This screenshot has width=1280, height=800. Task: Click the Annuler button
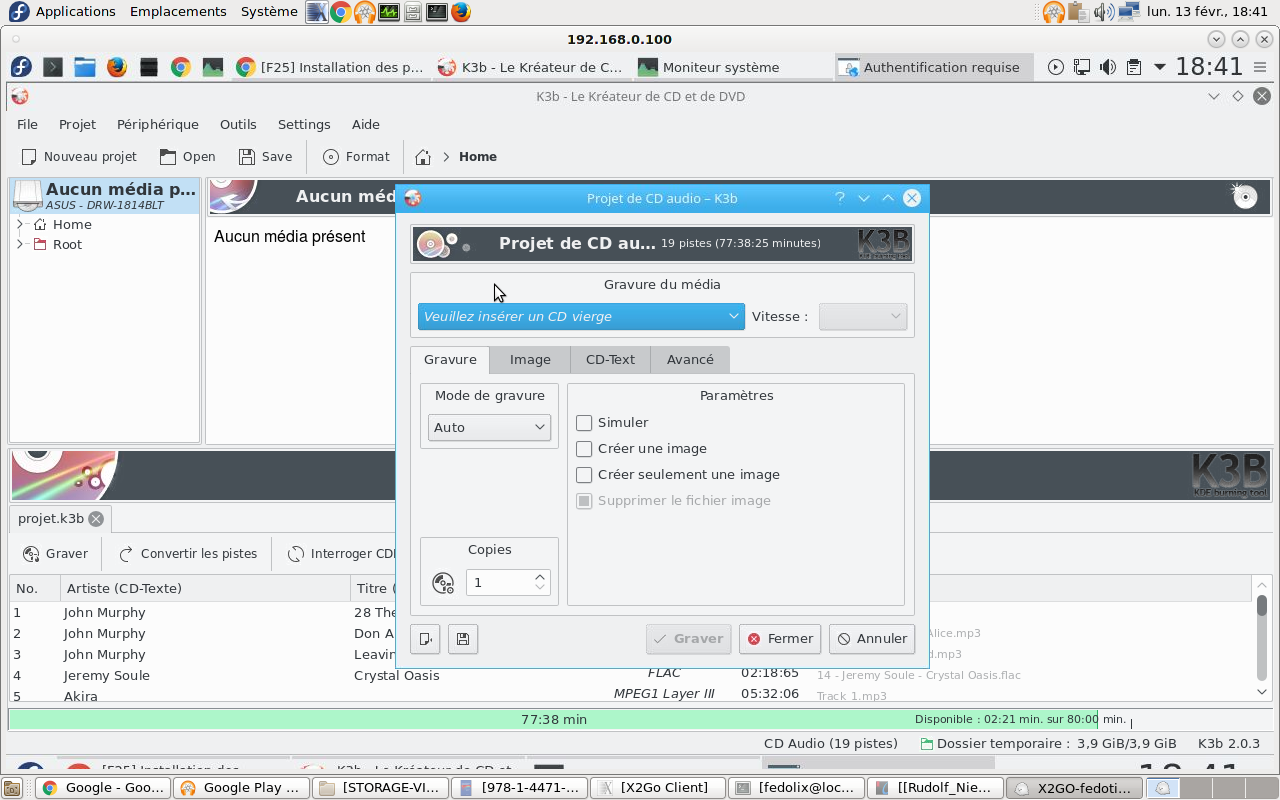[872, 639]
